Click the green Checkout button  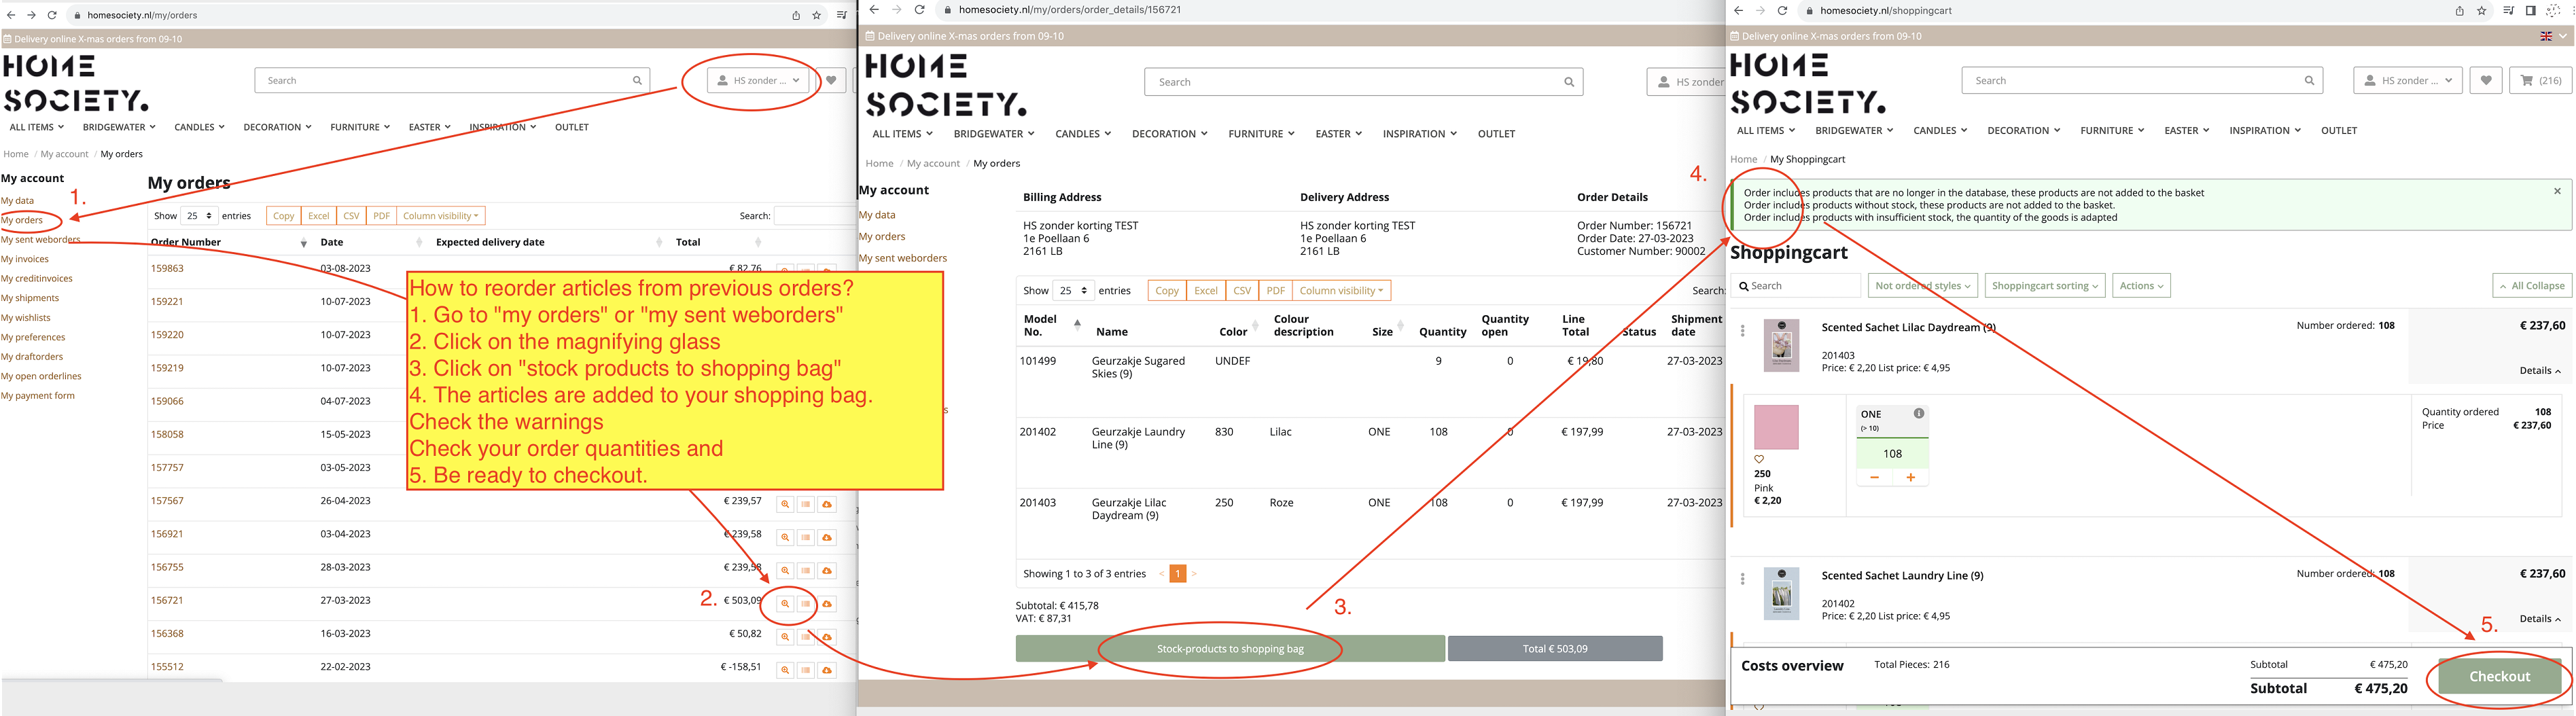(x=2499, y=677)
